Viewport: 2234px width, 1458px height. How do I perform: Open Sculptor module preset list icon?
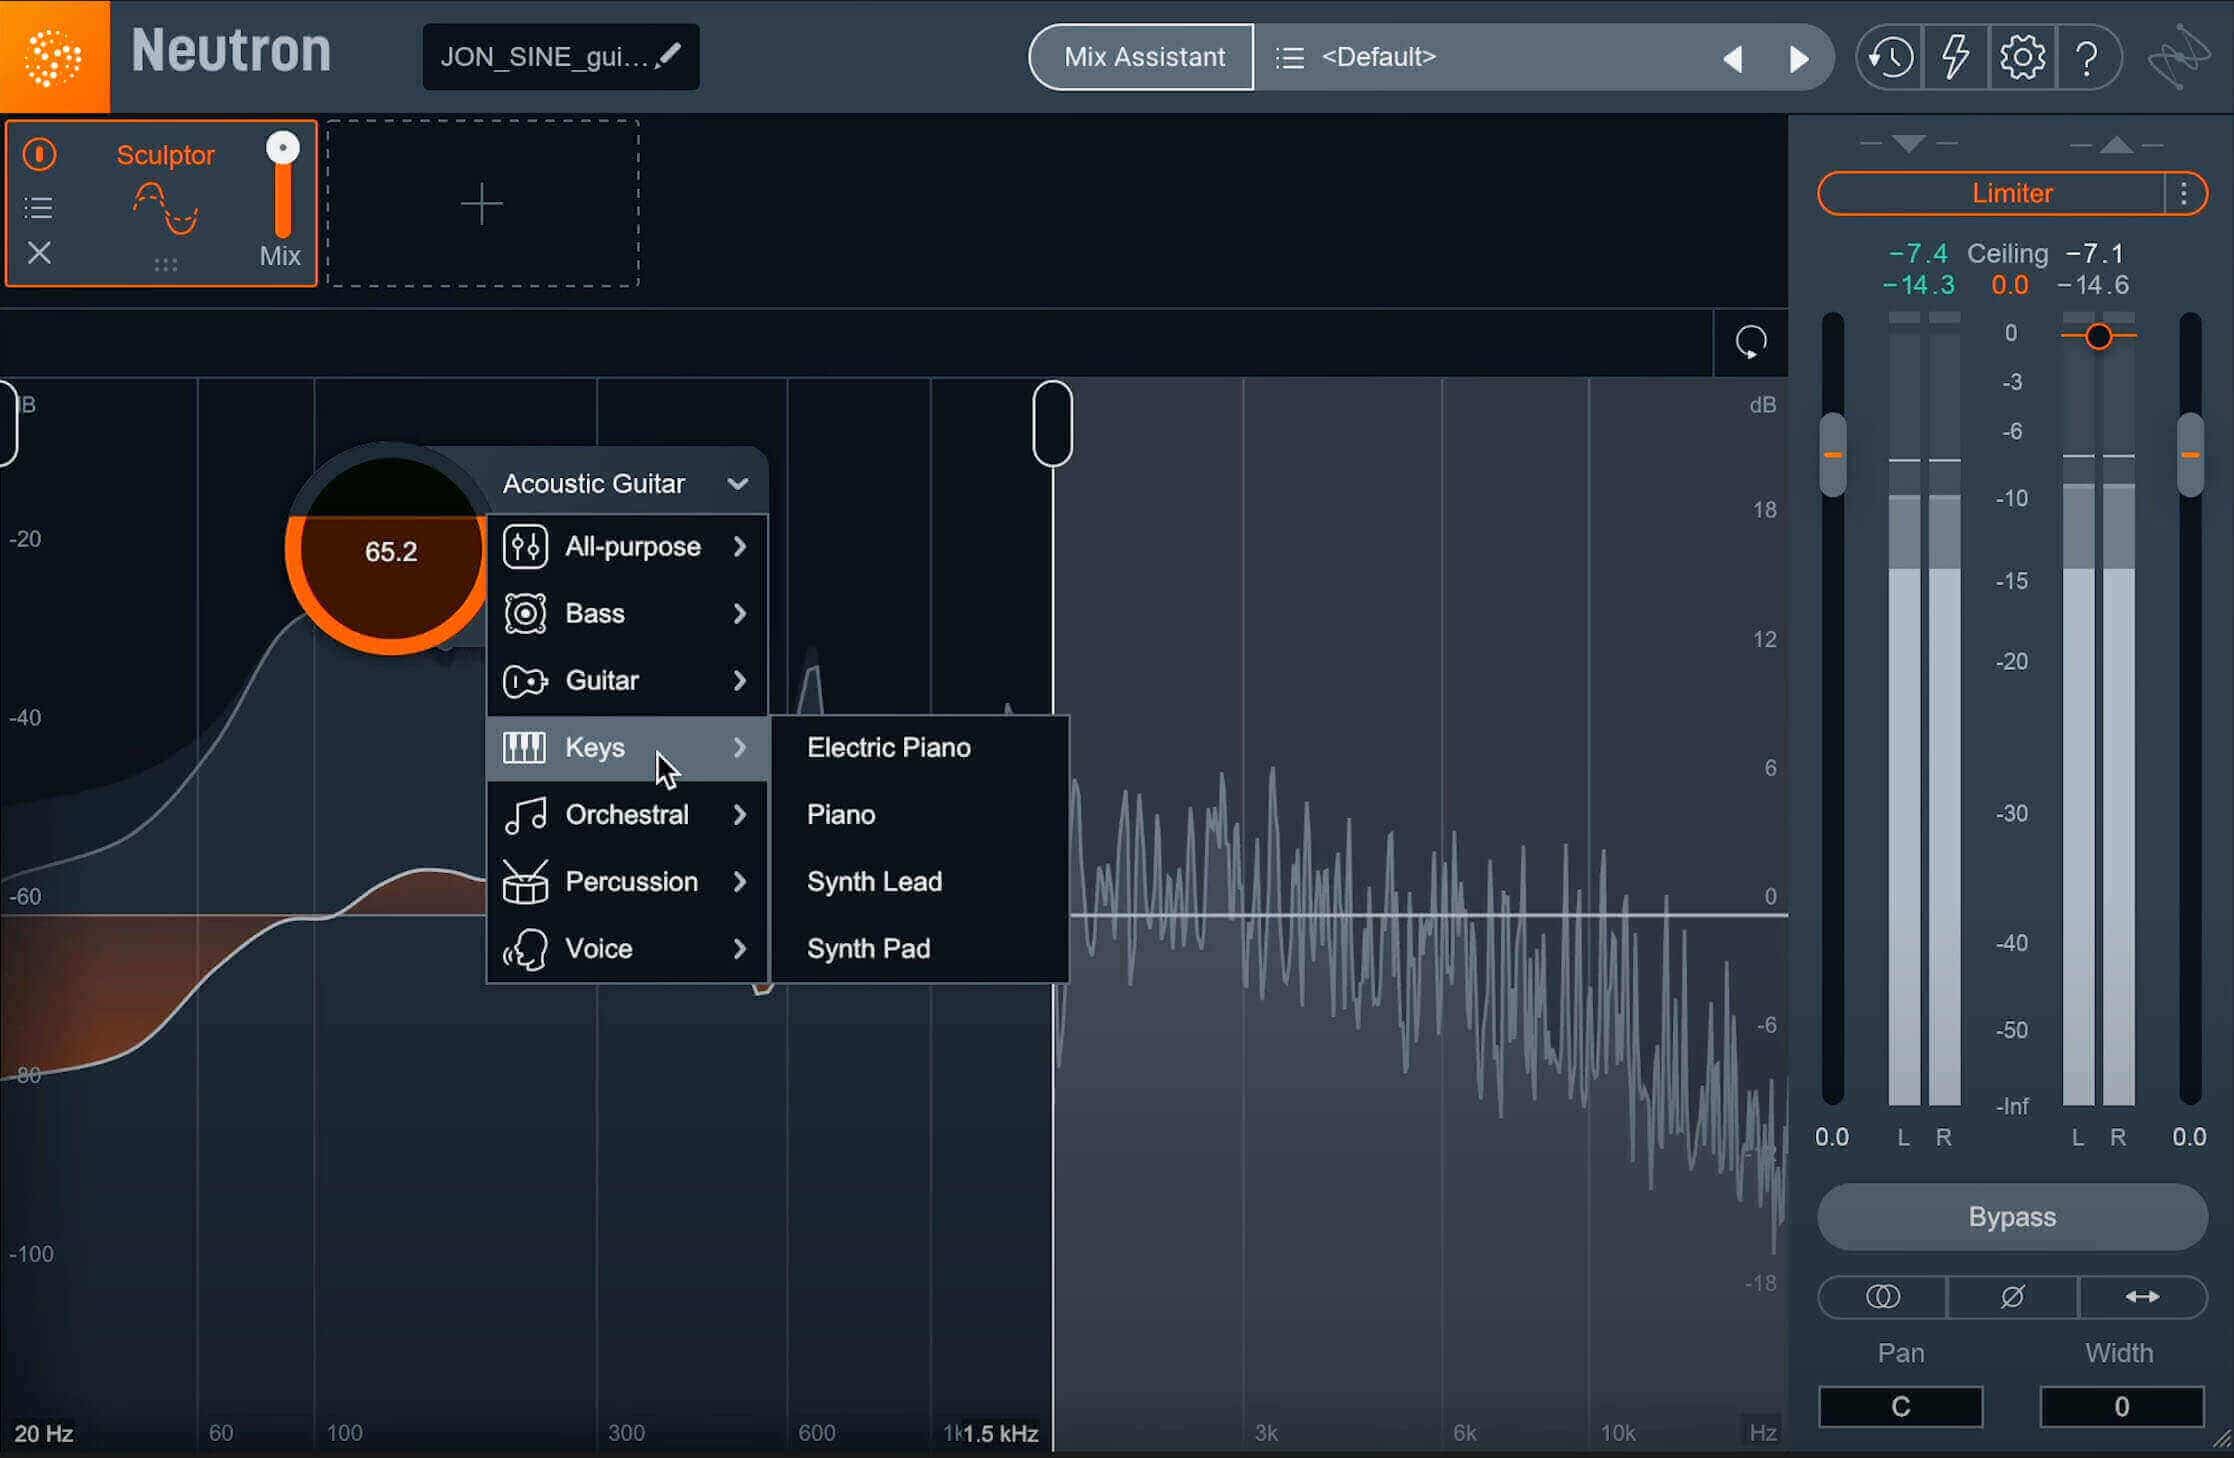39,207
